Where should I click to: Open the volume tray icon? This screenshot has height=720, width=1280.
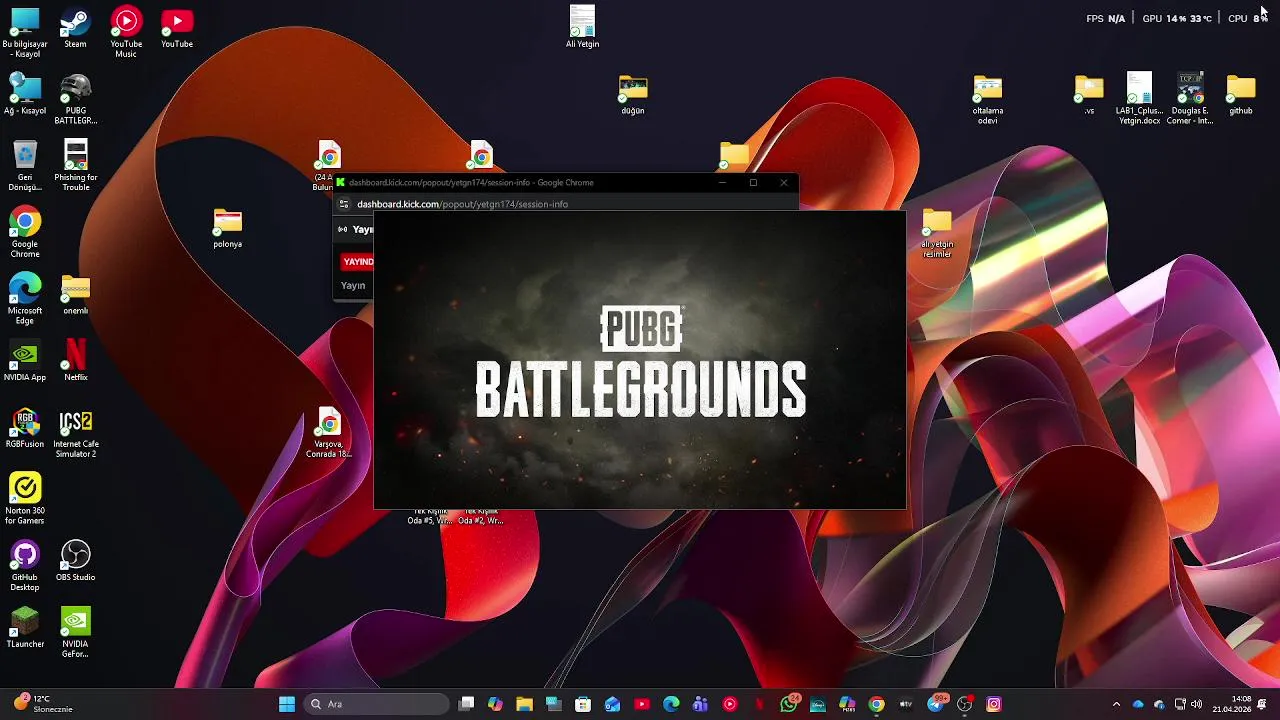click(x=1197, y=704)
